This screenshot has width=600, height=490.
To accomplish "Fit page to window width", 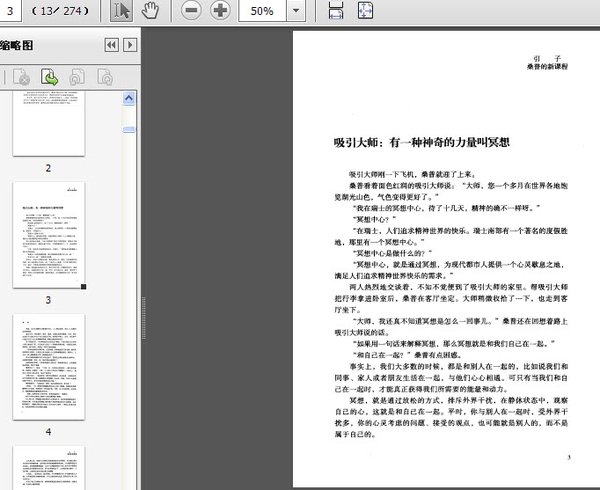I will tap(336, 10).
